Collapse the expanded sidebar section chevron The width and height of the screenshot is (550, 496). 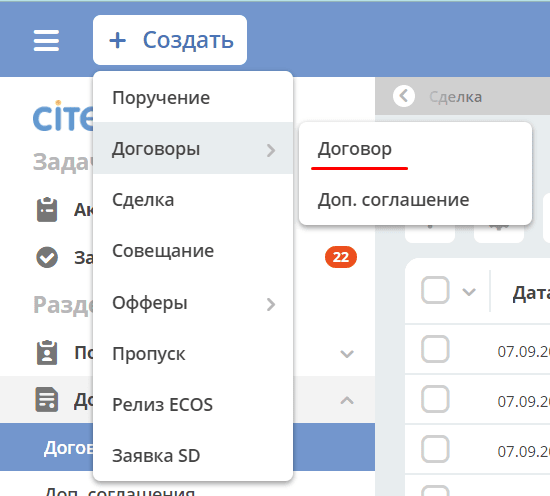347,400
